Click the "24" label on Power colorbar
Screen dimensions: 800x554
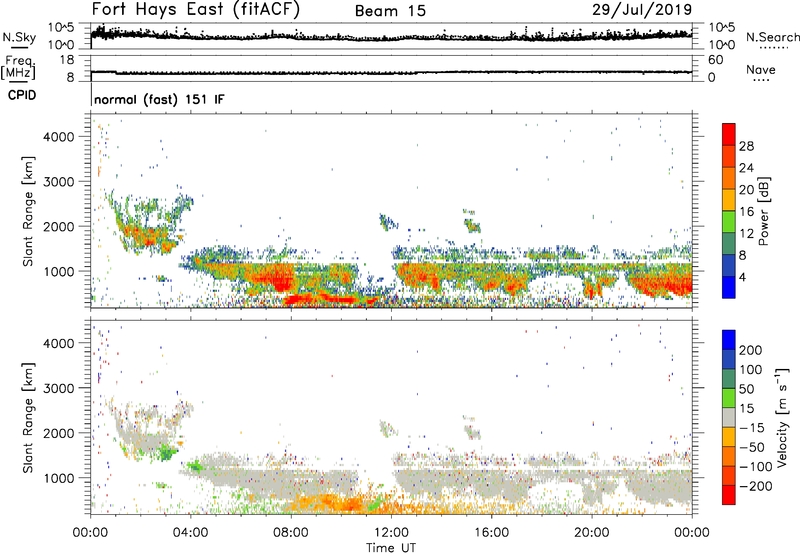(746, 168)
